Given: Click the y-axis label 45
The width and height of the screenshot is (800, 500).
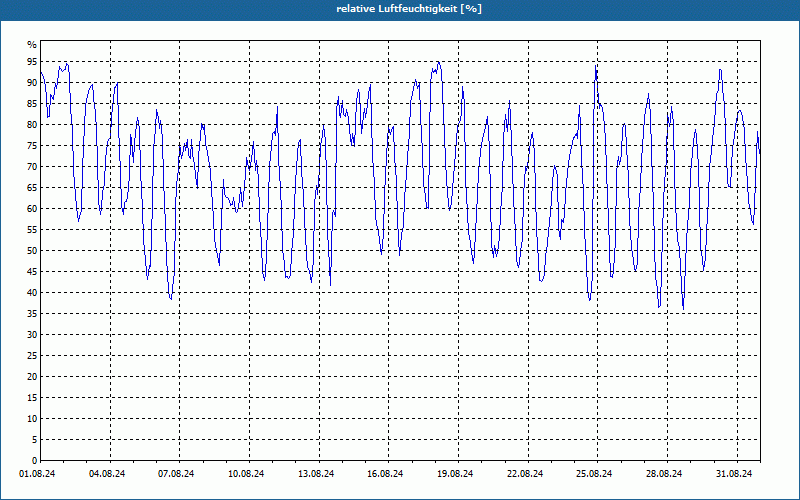Looking at the screenshot, I should tap(32, 271).
